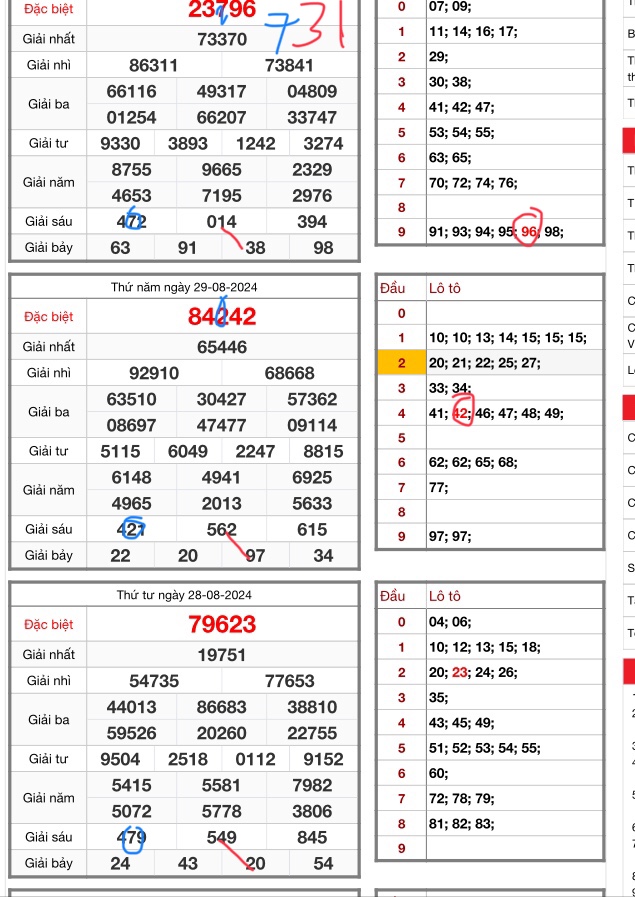
Task: Click third prize number 04809
Action: 312,92
